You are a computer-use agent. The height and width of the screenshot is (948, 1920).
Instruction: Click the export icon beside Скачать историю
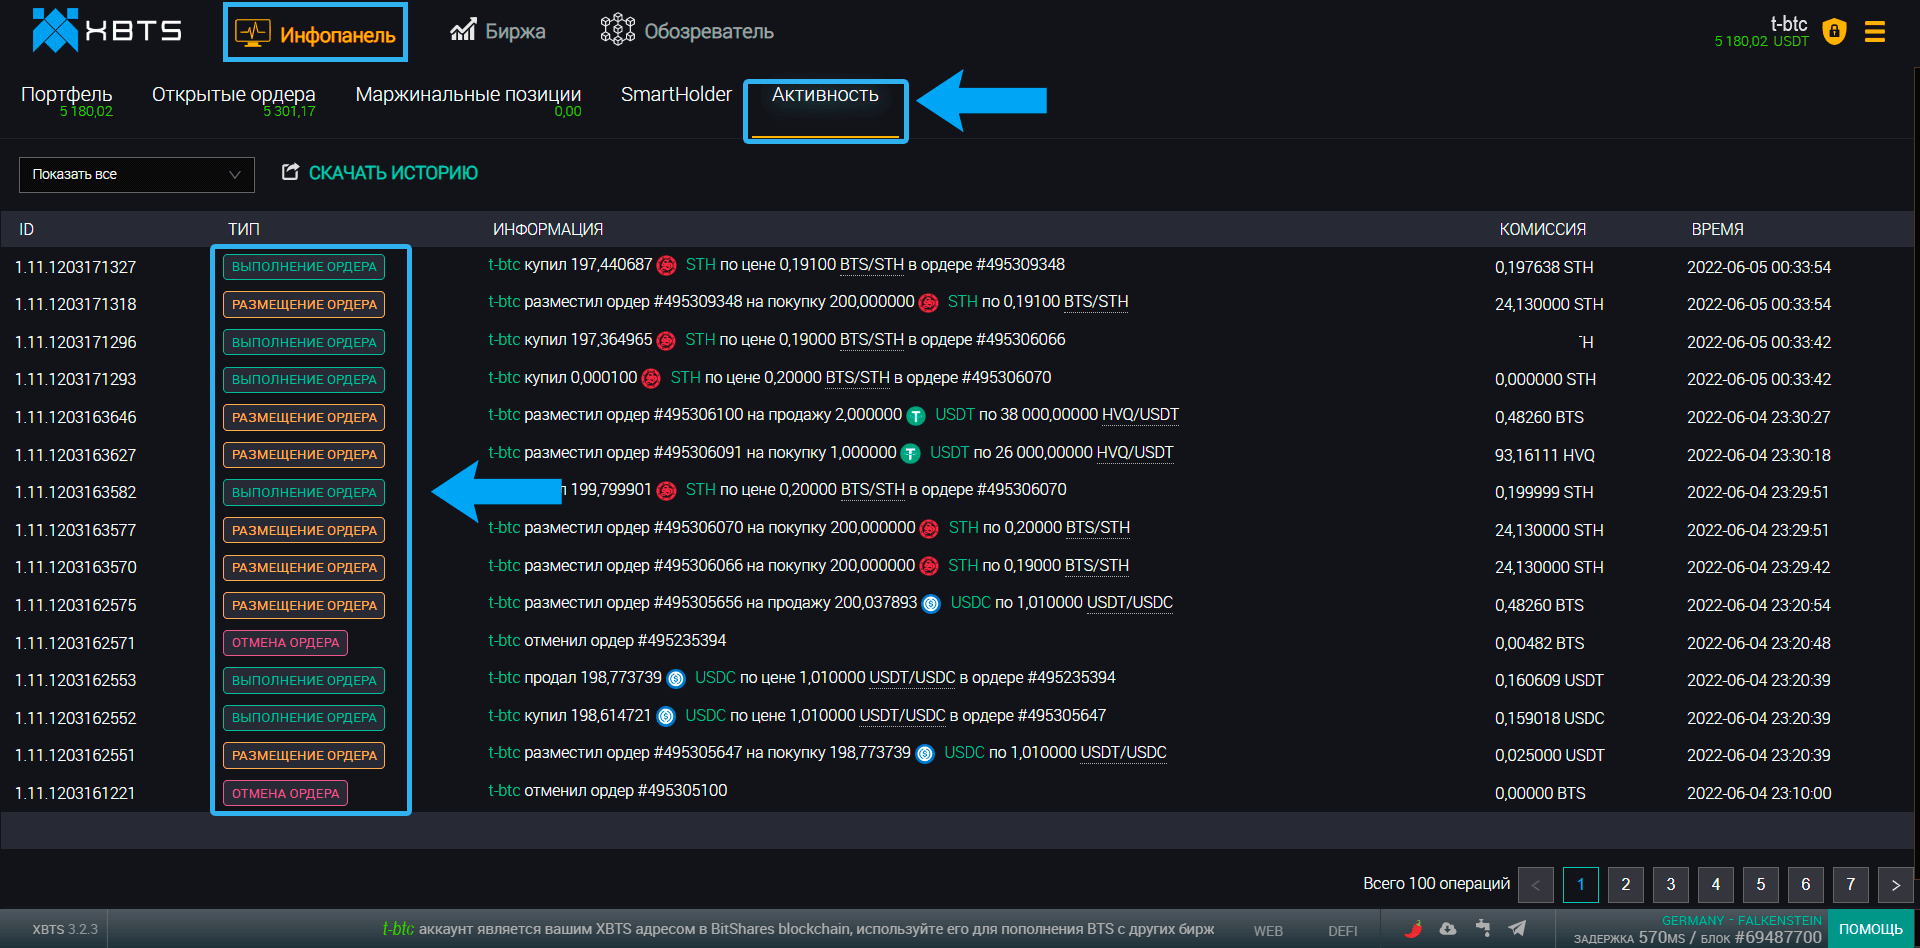pyautogui.click(x=290, y=172)
